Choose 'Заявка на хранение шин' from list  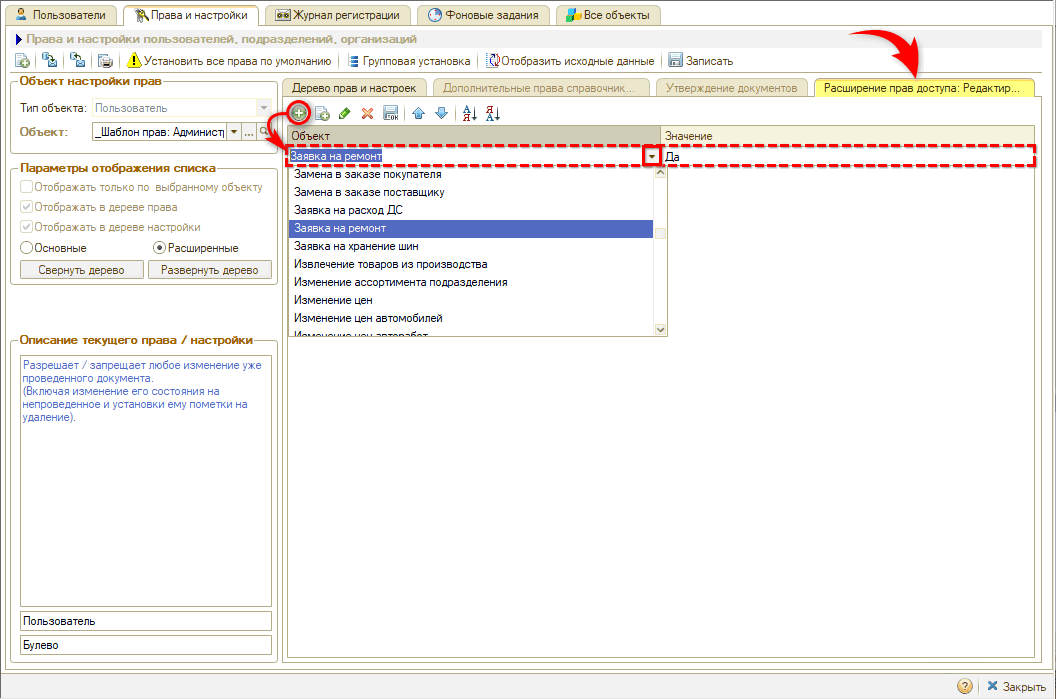point(356,246)
